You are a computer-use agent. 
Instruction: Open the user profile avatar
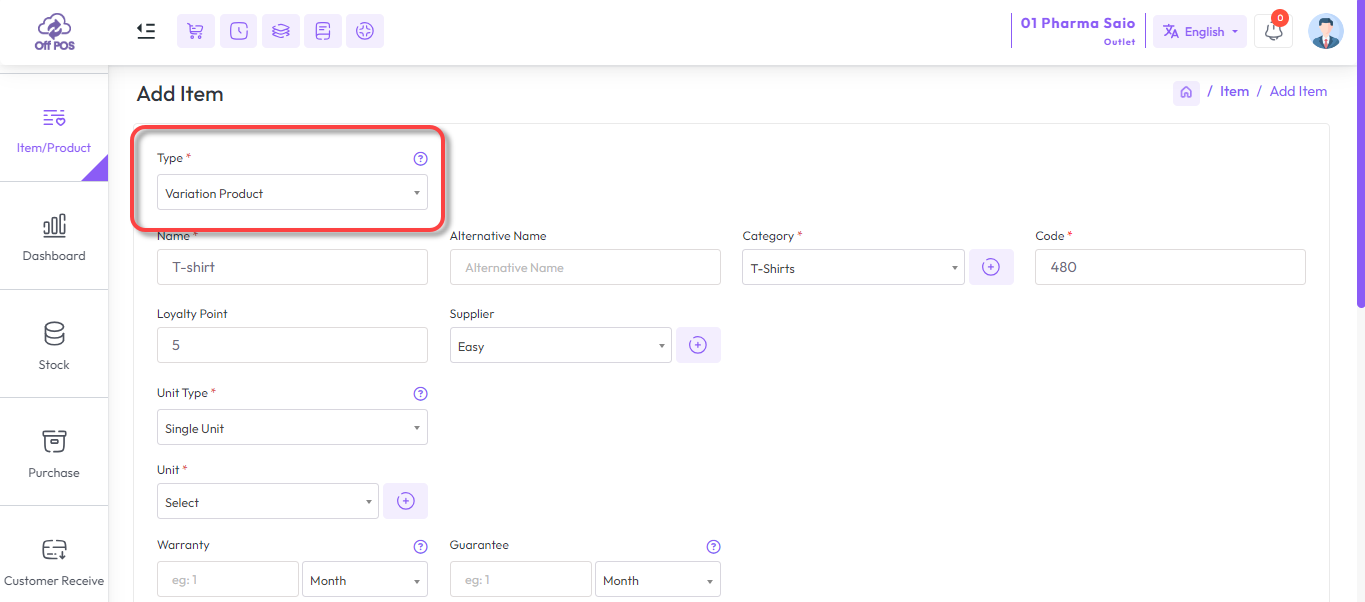1326,31
